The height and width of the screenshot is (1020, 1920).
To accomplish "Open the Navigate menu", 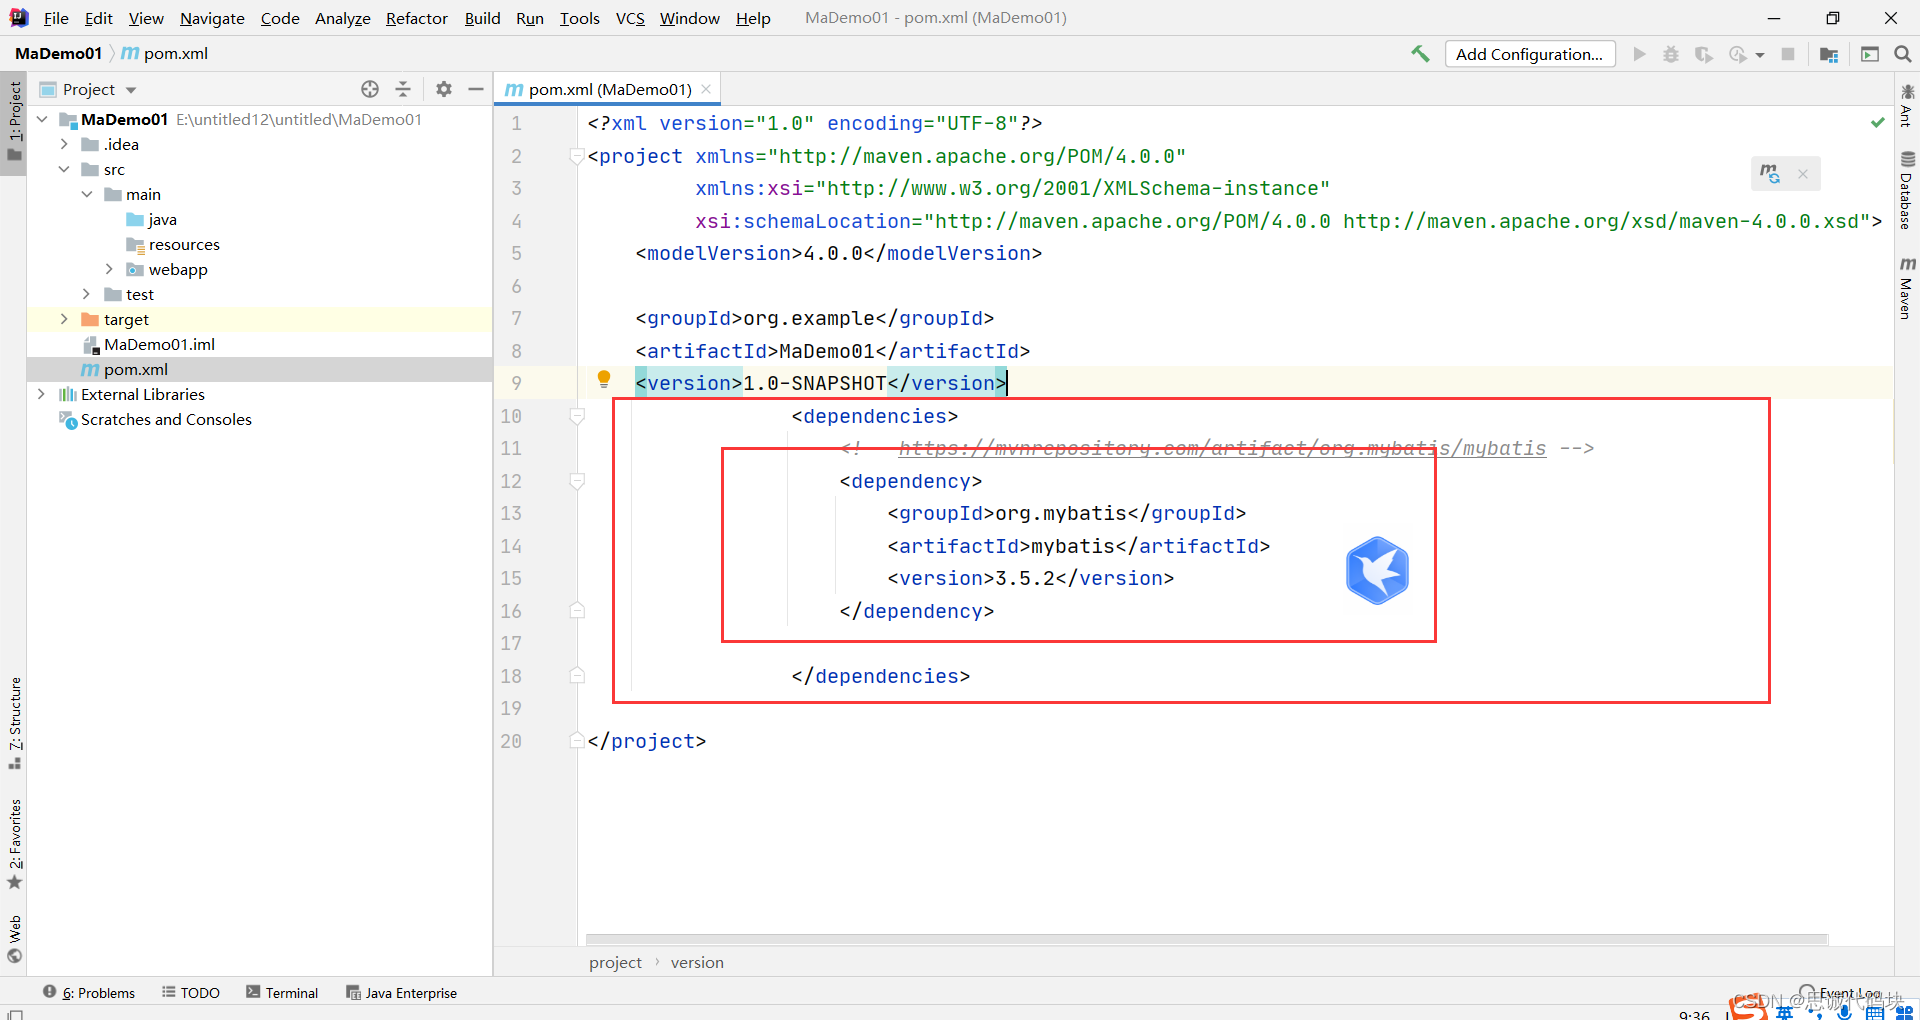I will click(212, 18).
